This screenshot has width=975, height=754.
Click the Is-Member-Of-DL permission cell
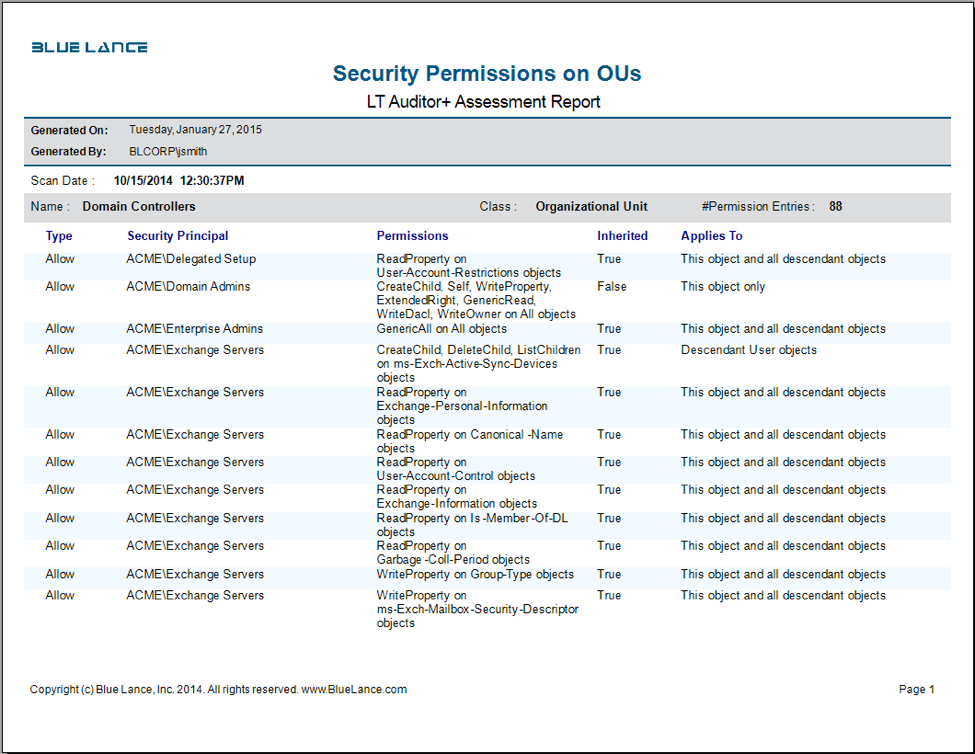coord(473,525)
